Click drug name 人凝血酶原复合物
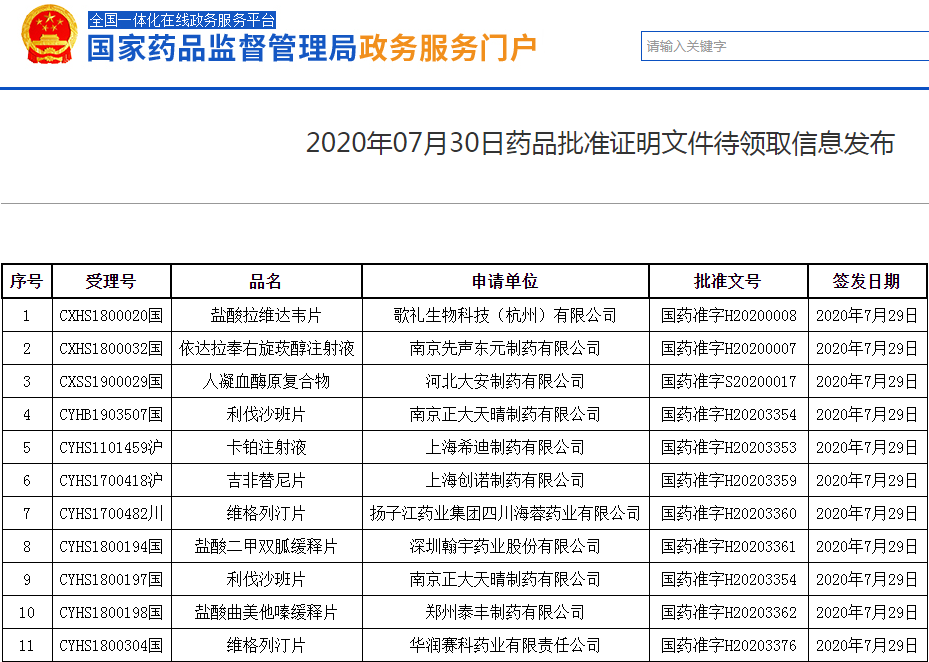The width and height of the screenshot is (929, 662). coord(266,382)
